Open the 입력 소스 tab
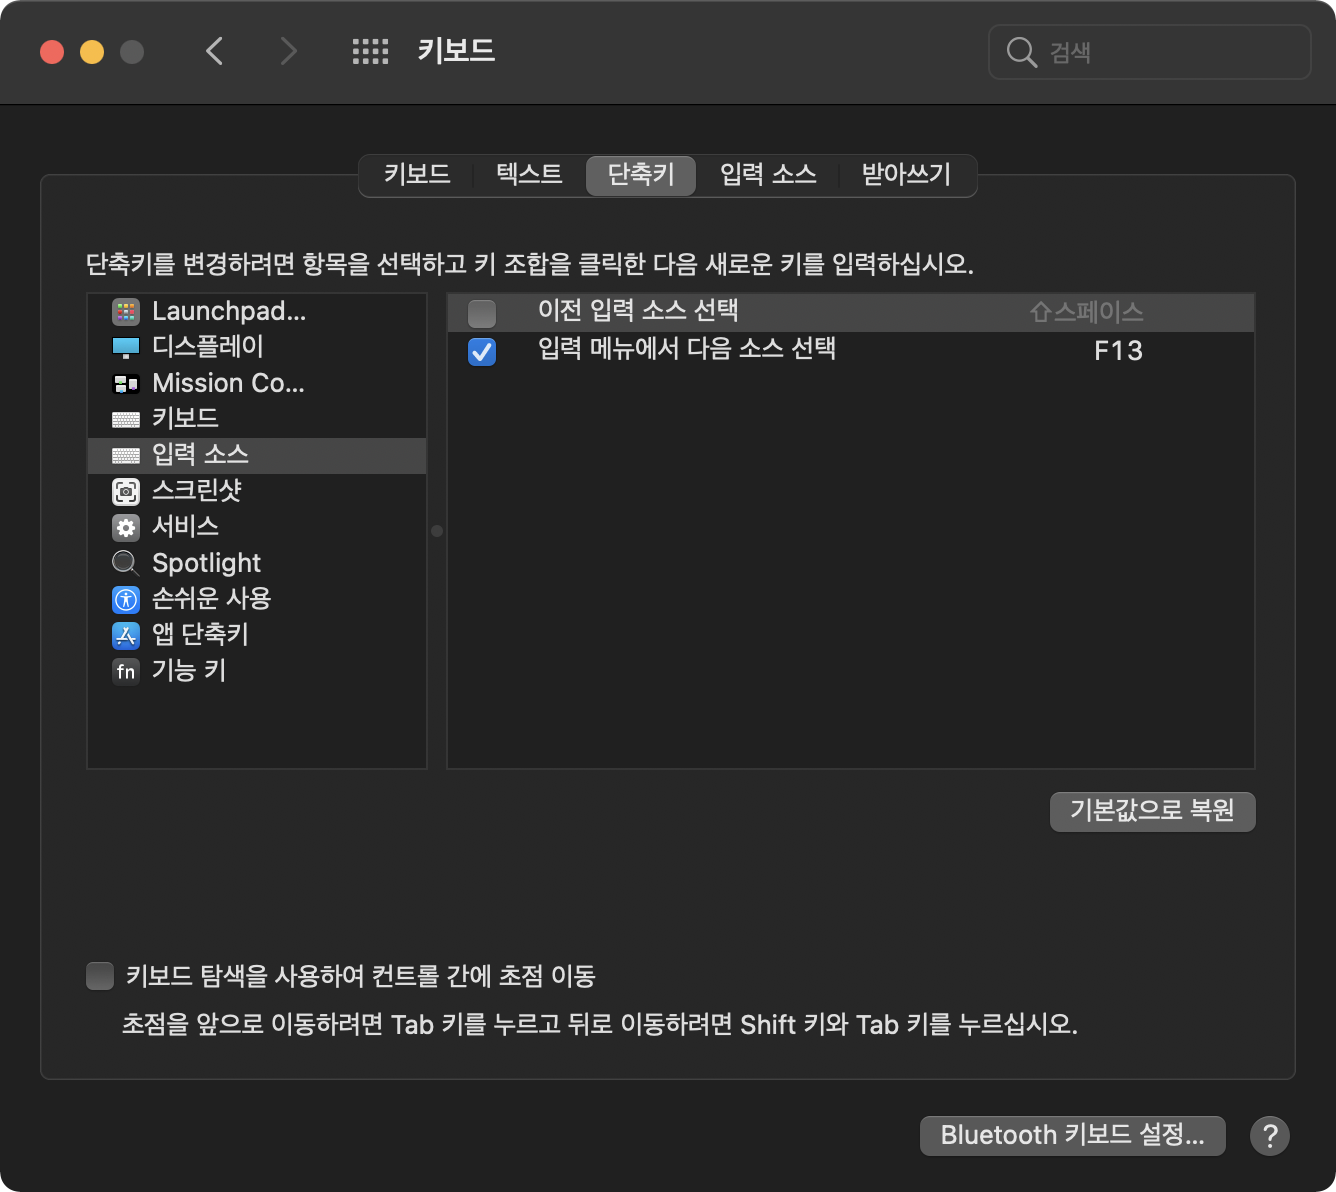Image resolution: width=1336 pixels, height=1192 pixels. pyautogui.click(x=768, y=175)
